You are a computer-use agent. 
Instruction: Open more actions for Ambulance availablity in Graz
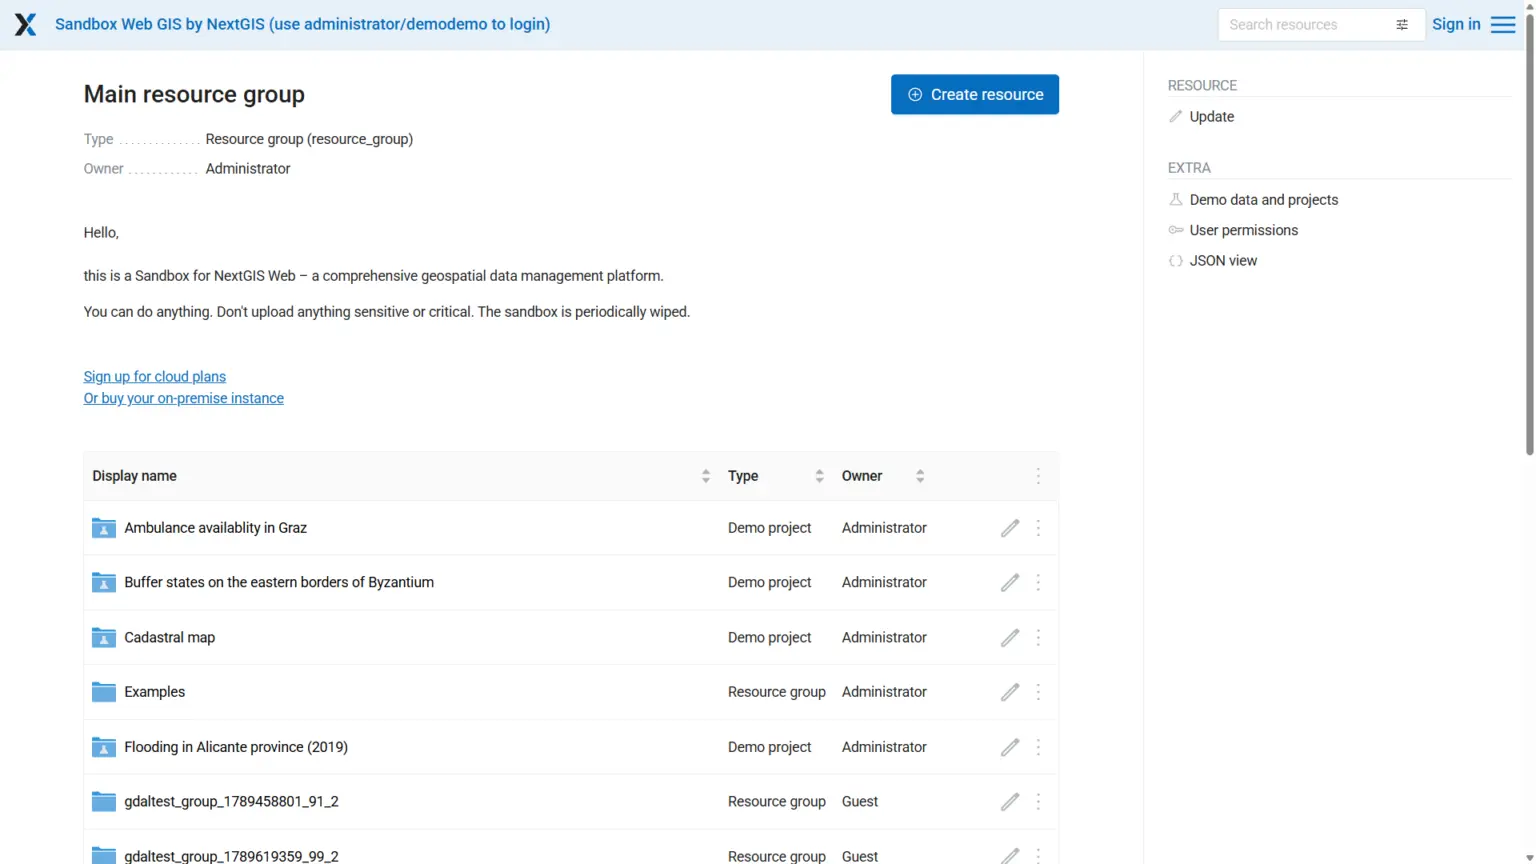[x=1038, y=528]
